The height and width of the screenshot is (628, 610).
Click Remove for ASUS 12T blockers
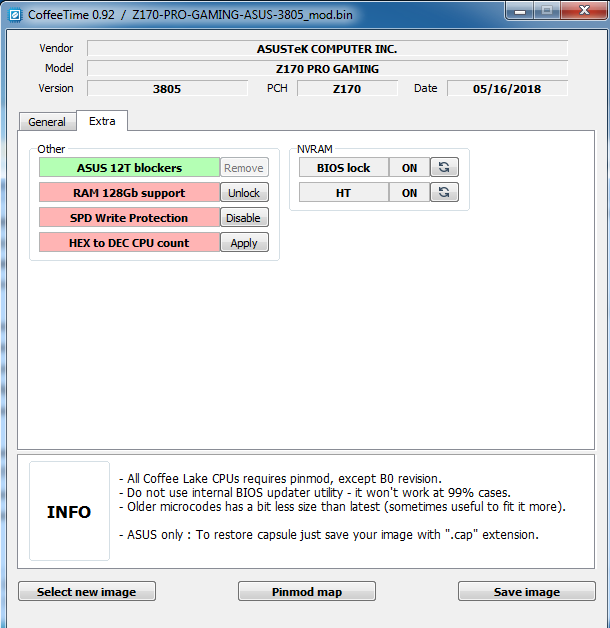(x=244, y=167)
